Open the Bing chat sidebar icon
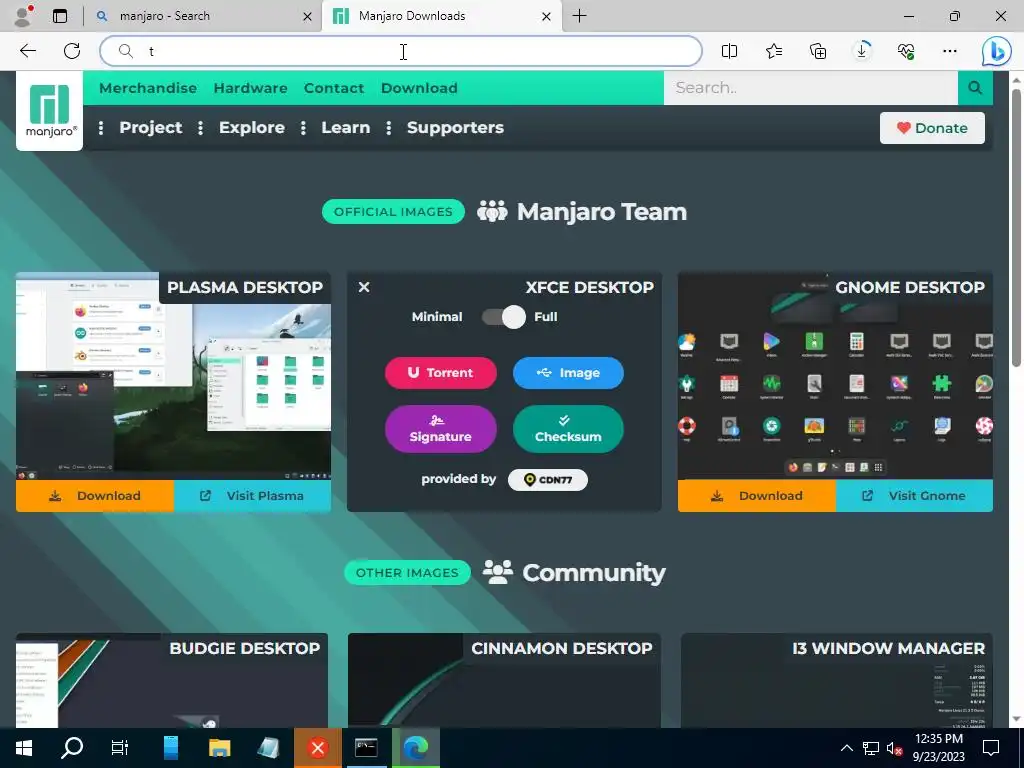This screenshot has width=1024, height=768. (x=997, y=51)
